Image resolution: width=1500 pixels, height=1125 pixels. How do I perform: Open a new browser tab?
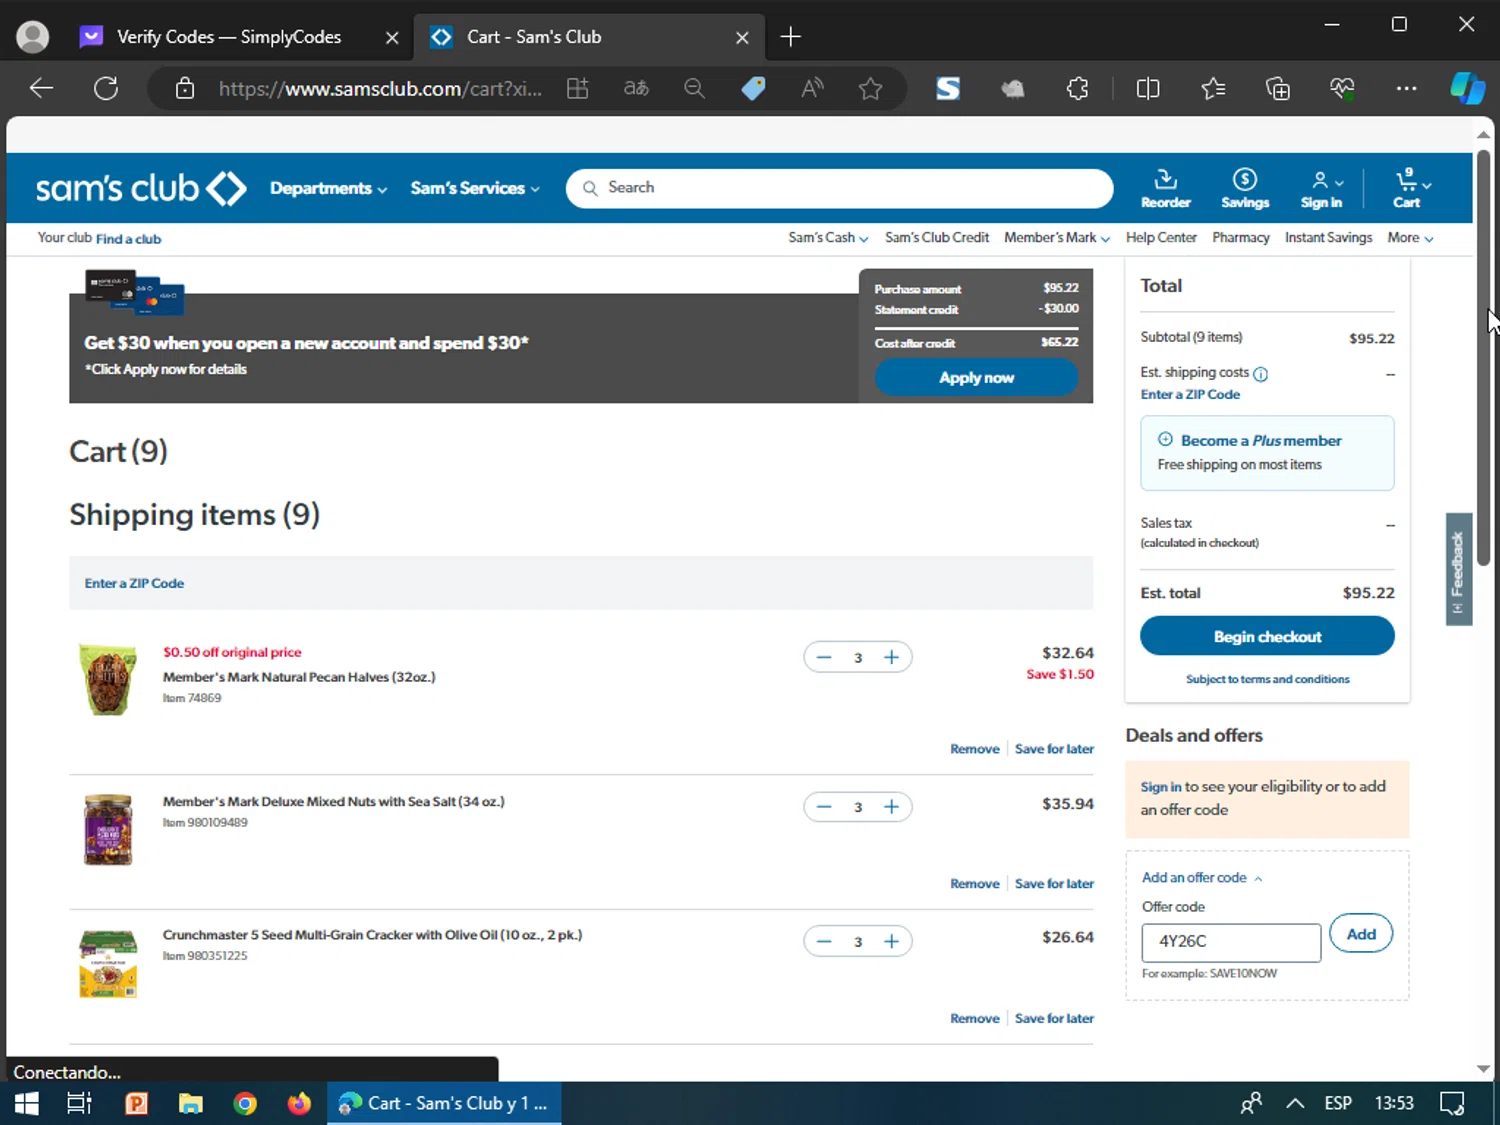(x=791, y=37)
